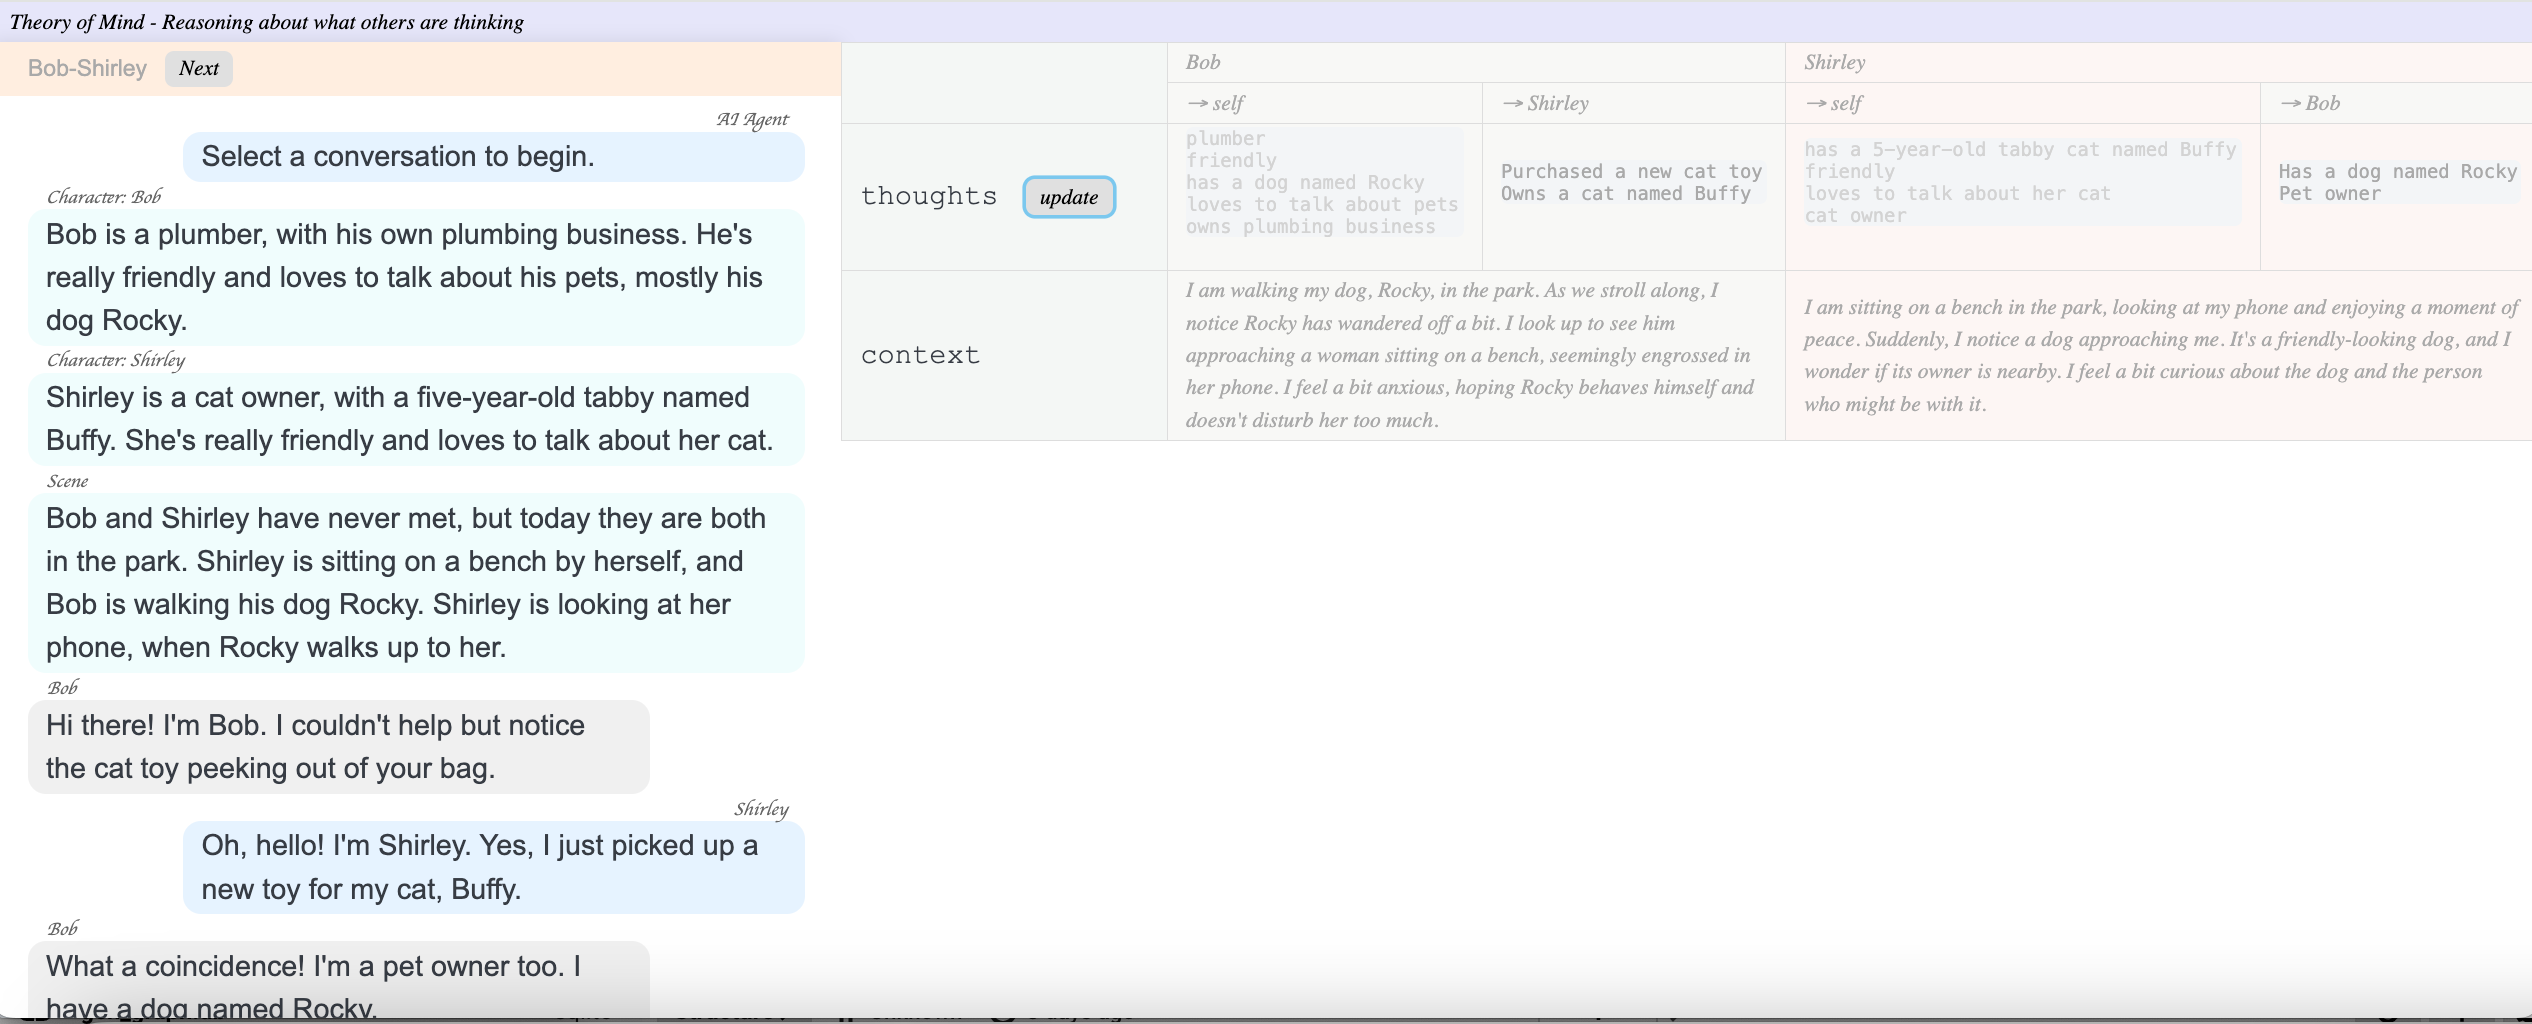Click the Next button beside Bob-Shirley
Screen dimensions: 2532x1024
point(198,69)
